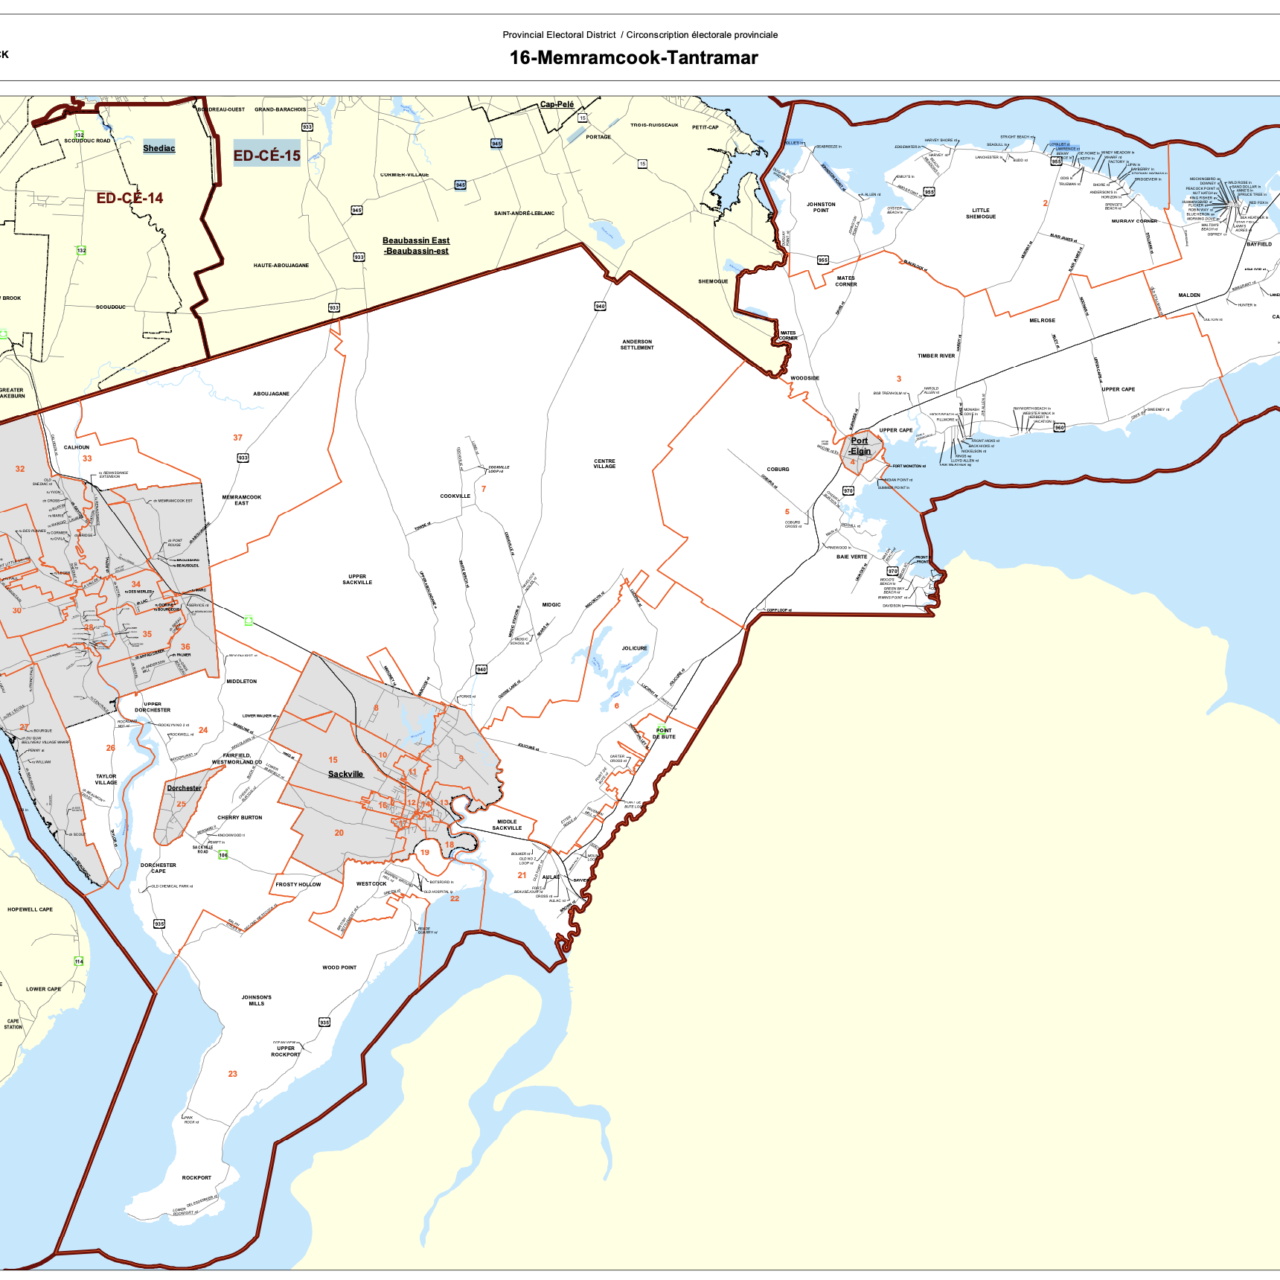Click the HOPEWELL CAPE label
Viewport: 1280px width, 1280px height.
point(30,910)
